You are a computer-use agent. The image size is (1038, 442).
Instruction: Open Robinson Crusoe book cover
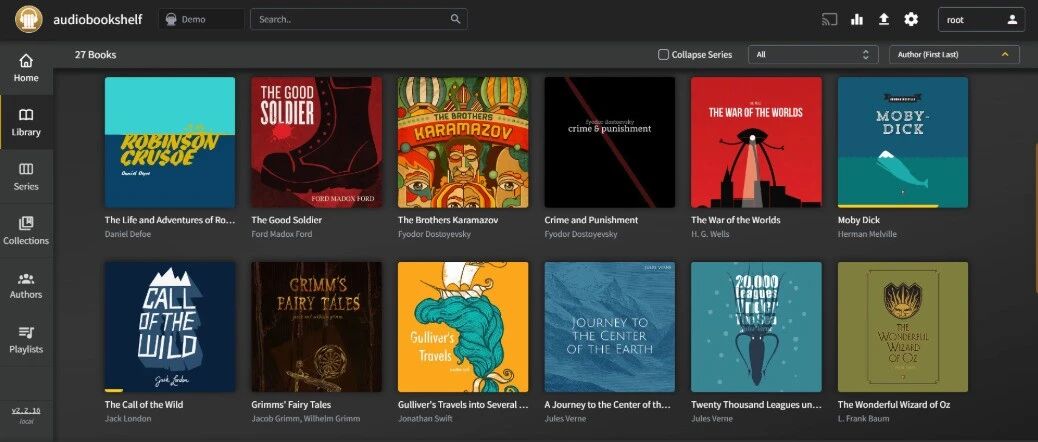(x=170, y=142)
